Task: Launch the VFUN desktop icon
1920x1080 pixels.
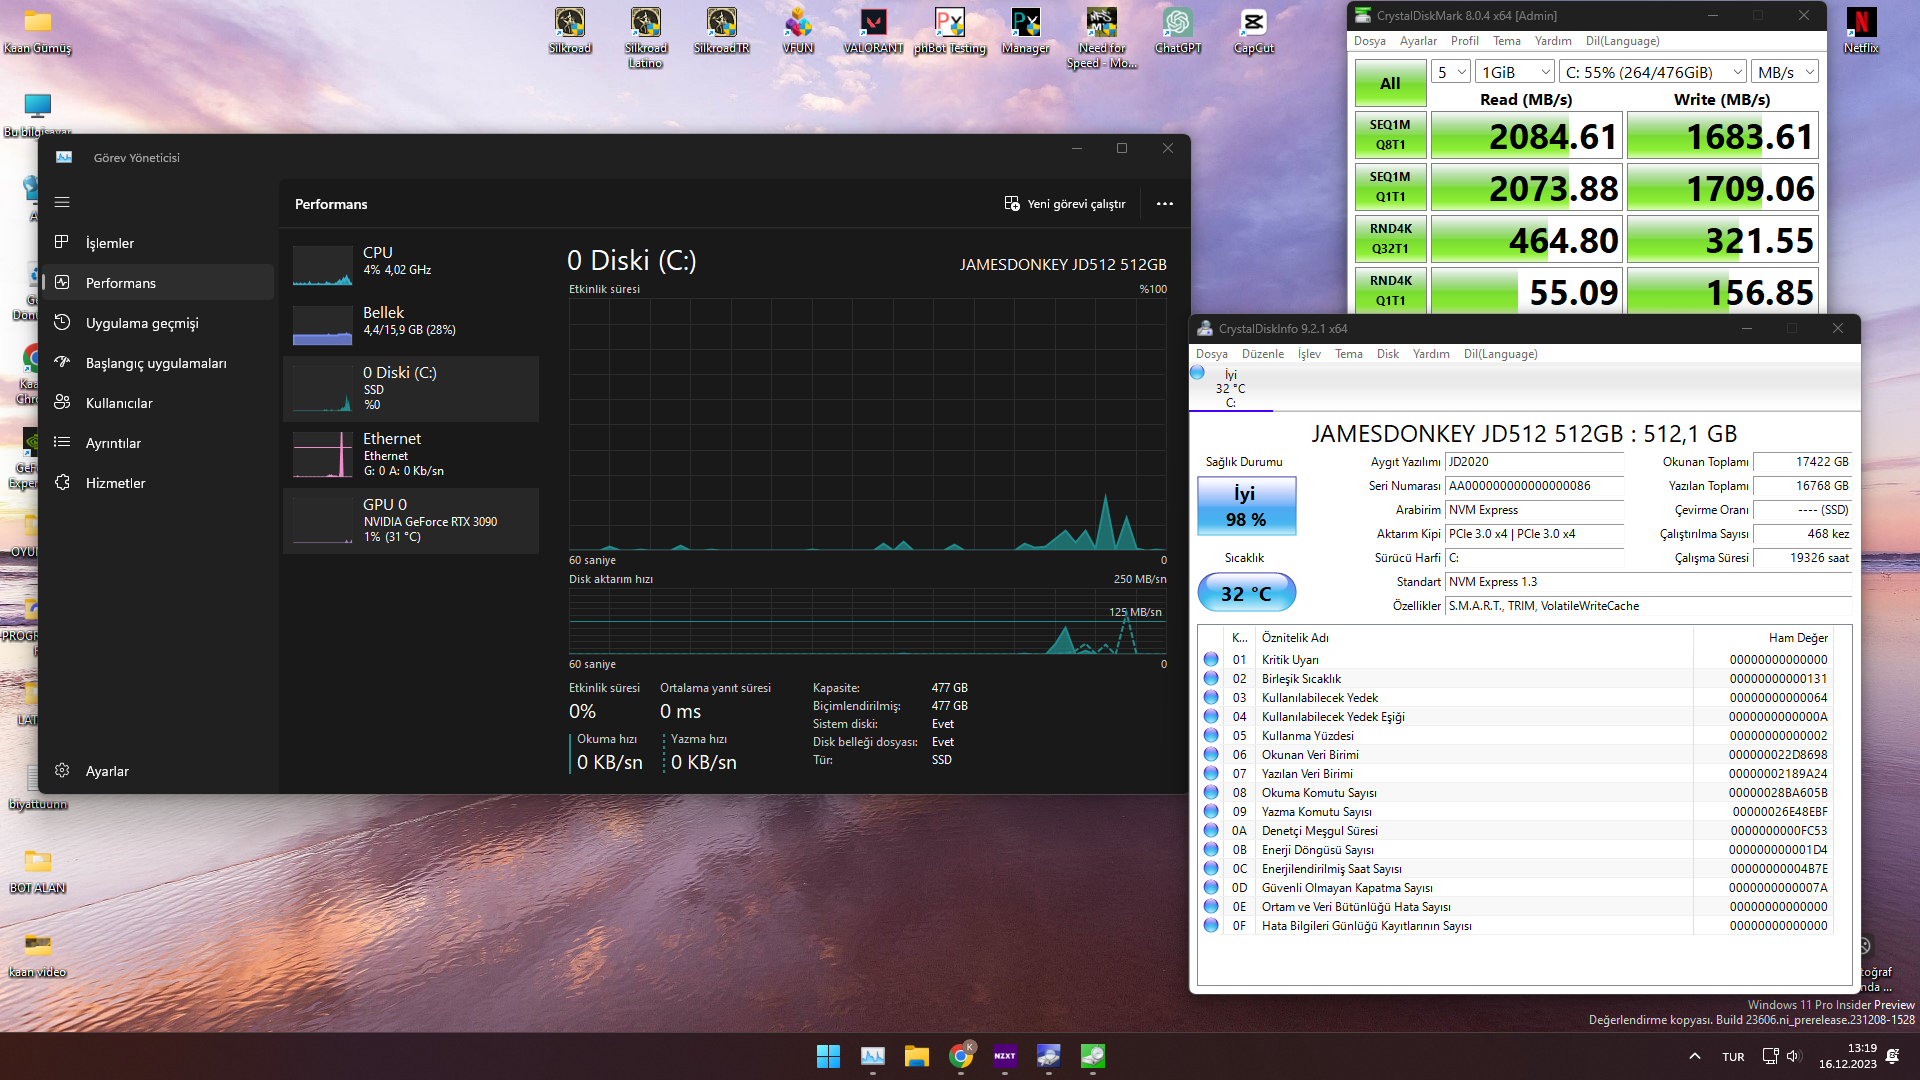Action: point(798,31)
